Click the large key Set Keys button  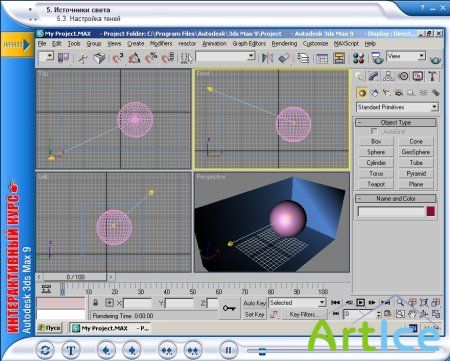point(229,308)
